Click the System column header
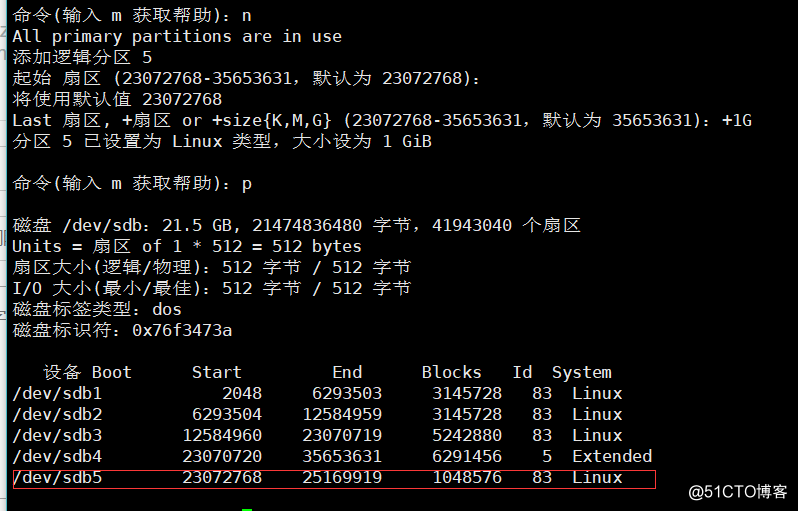The height and width of the screenshot is (511, 798). [x=582, y=373]
